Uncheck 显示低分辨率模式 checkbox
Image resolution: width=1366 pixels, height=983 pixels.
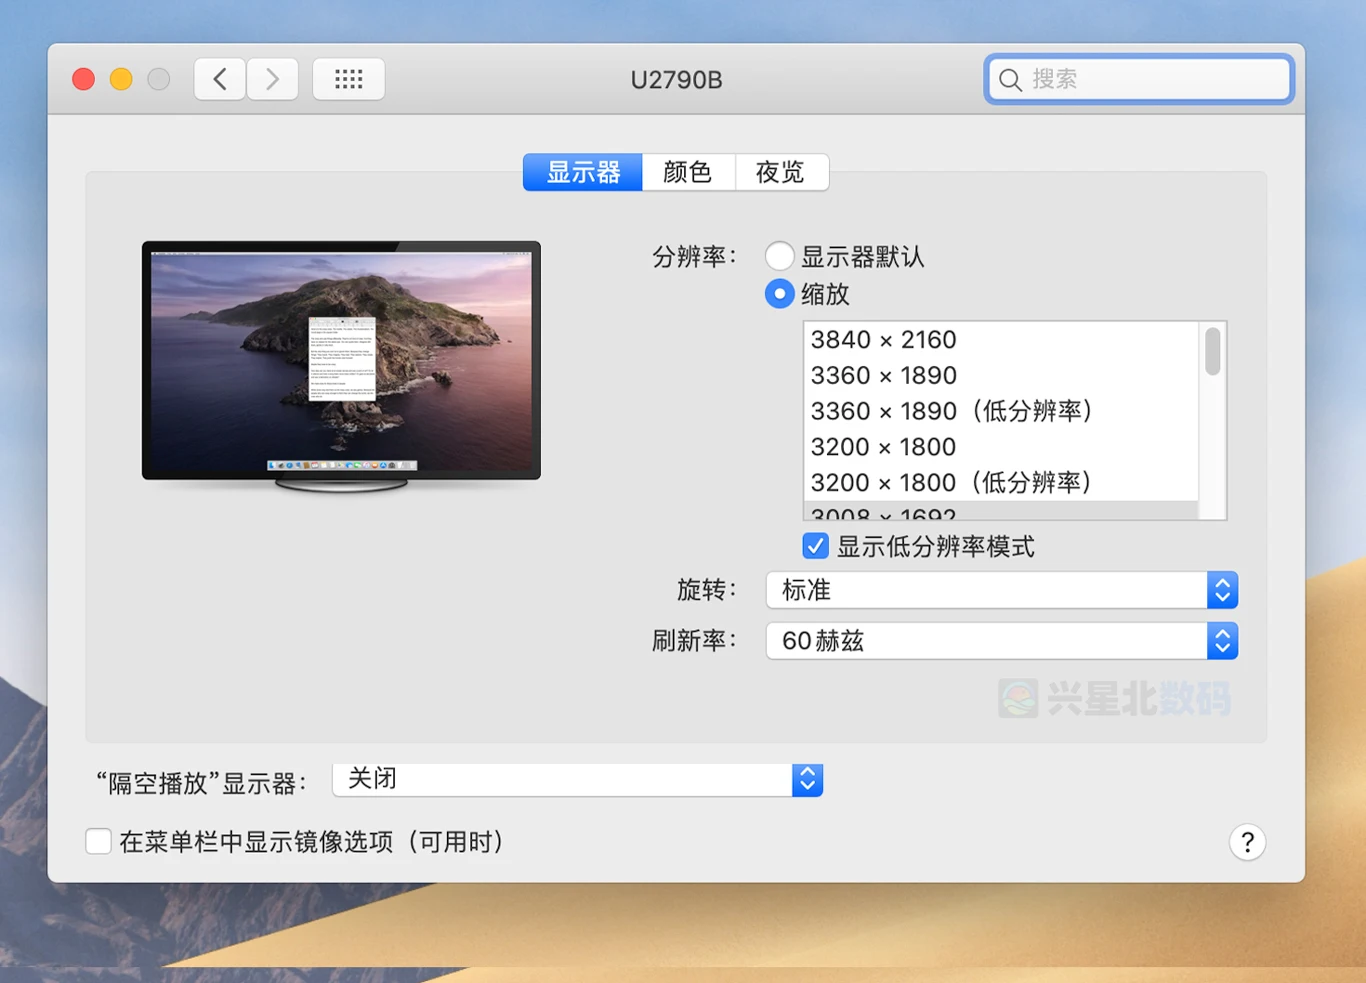[815, 546]
